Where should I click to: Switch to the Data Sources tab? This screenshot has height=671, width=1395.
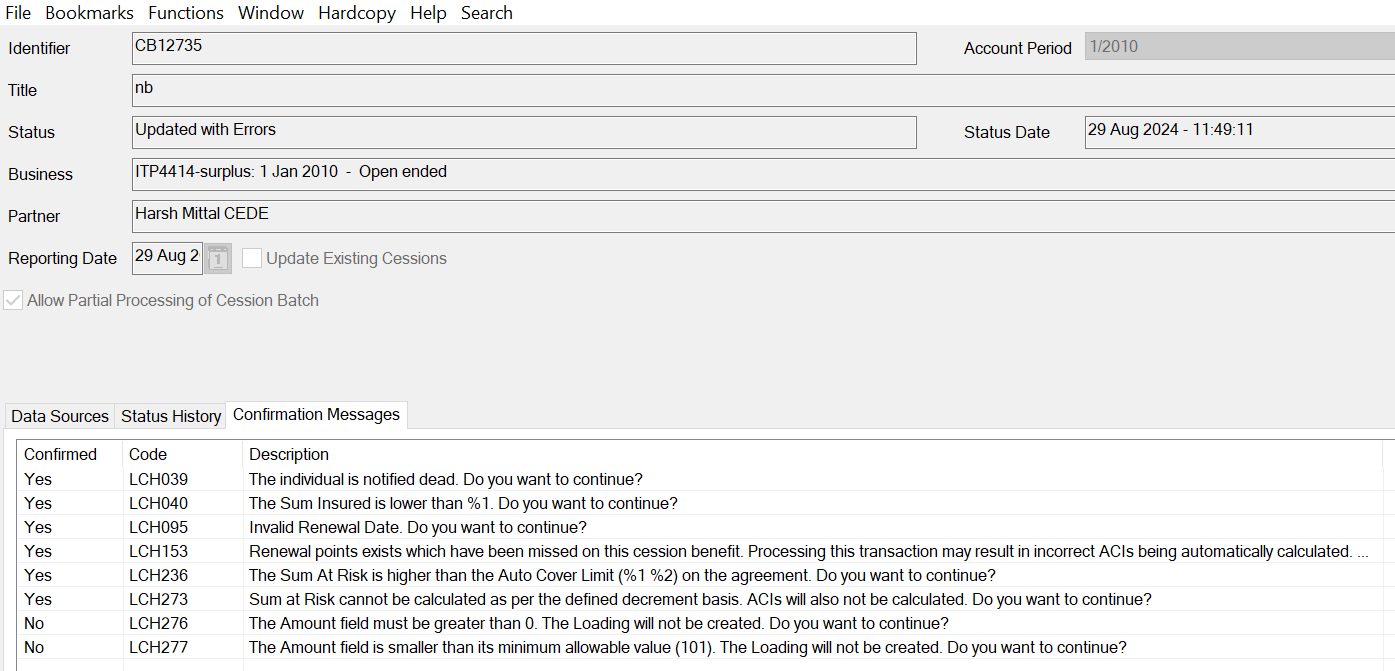click(60, 416)
